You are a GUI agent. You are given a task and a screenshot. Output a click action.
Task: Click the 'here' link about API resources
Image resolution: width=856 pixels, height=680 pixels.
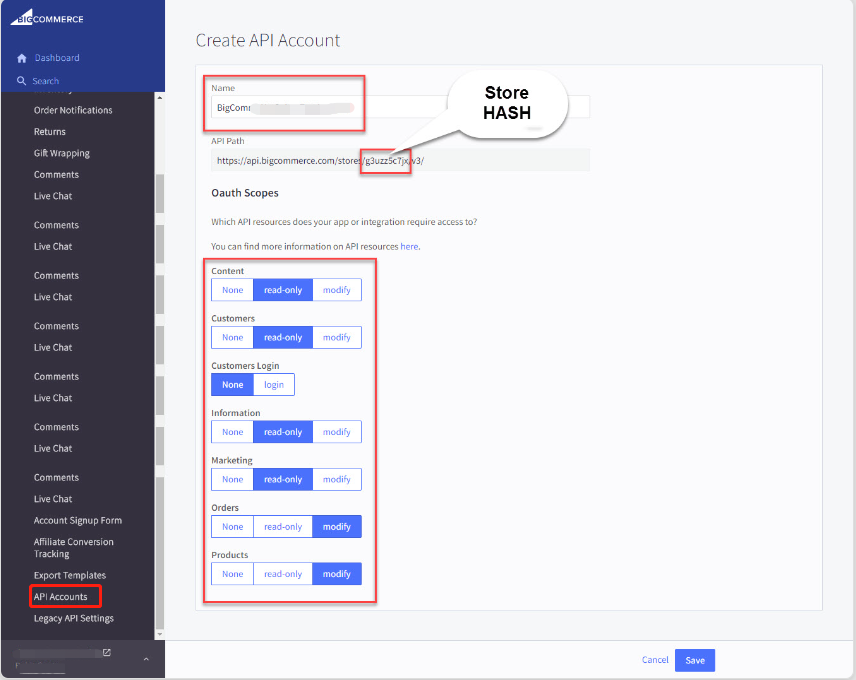tap(408, 246)
